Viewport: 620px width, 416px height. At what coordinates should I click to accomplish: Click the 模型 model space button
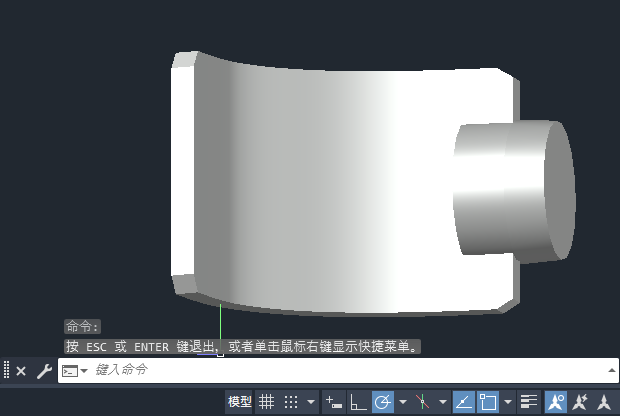click(x=239, y=402)
